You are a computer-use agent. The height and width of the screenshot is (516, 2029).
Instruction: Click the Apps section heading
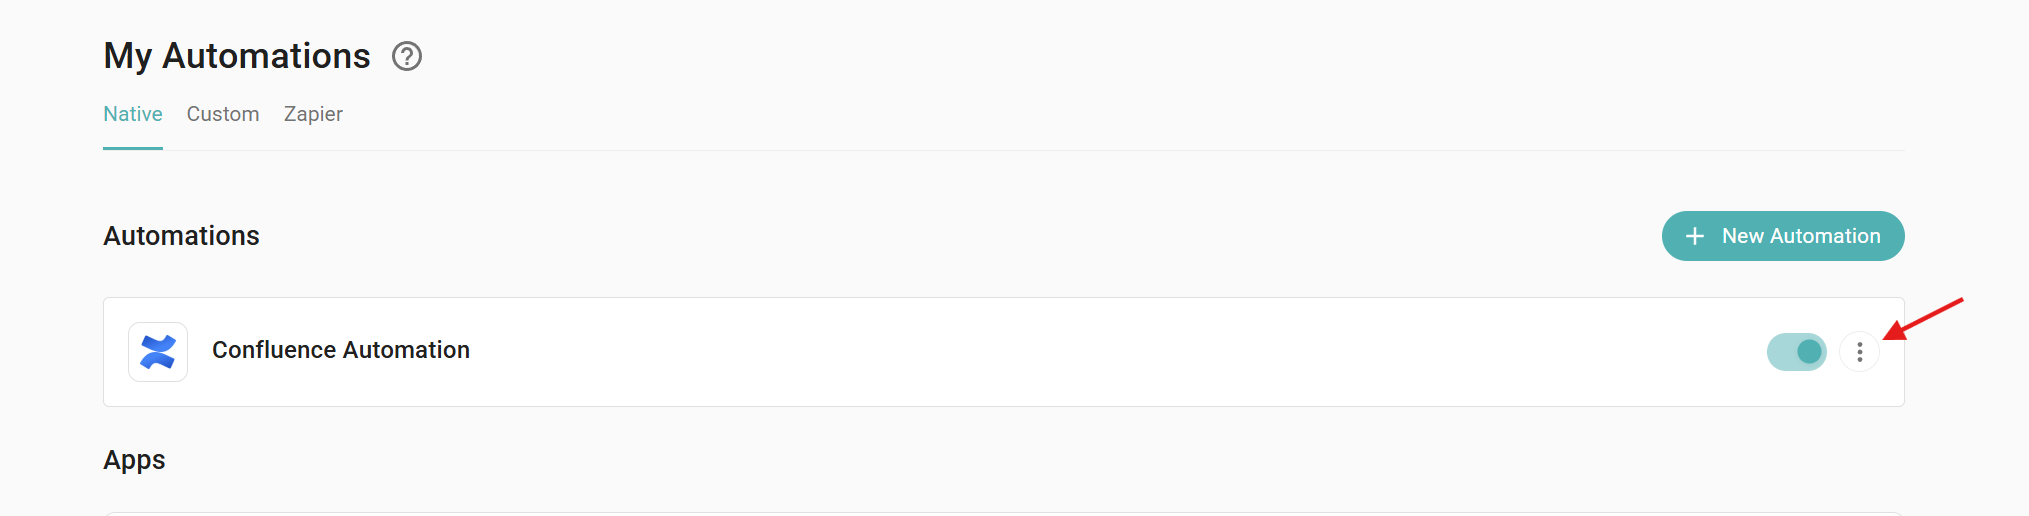pyautogui.click(x=134, y=460)
